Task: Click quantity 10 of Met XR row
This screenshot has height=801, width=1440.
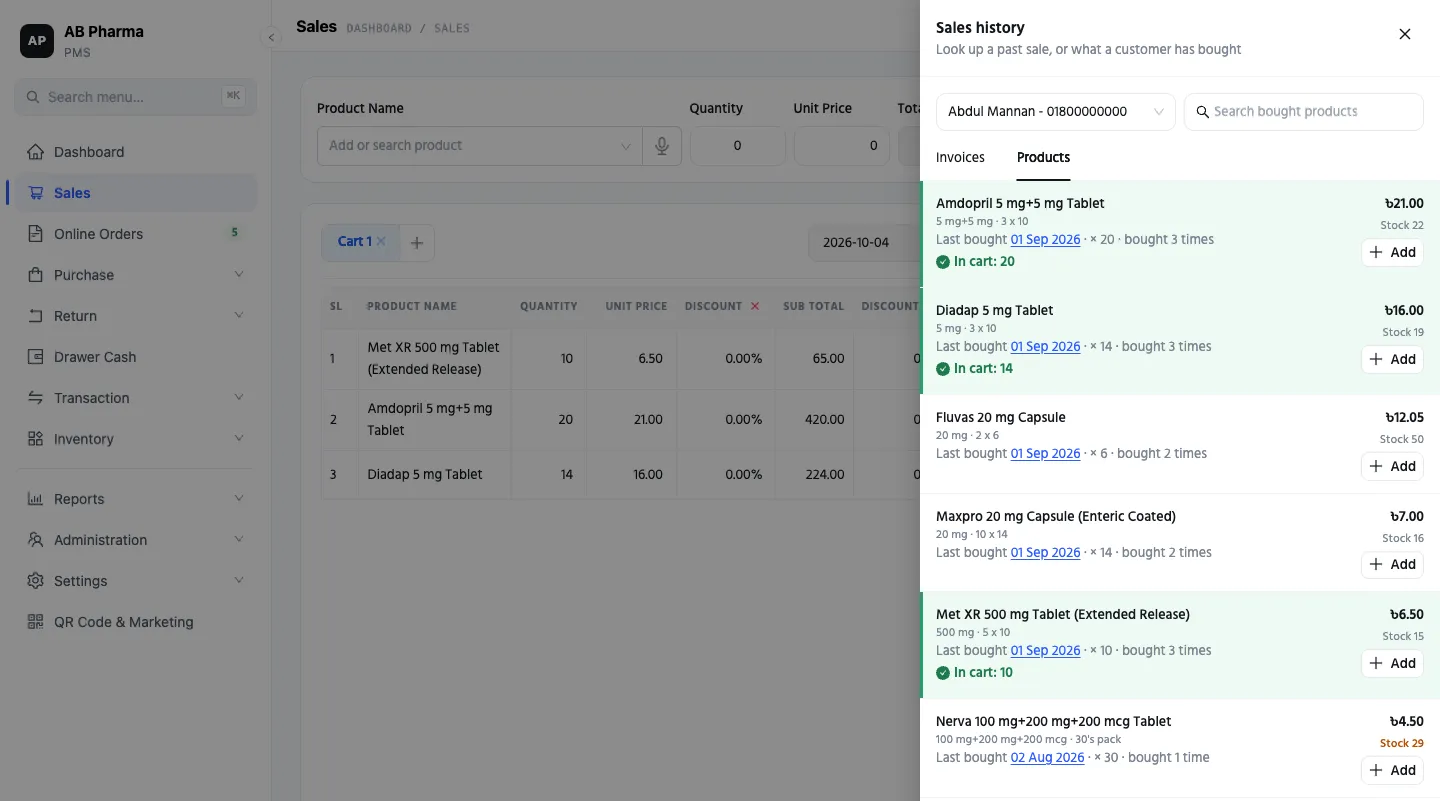Action: point(566,358)
